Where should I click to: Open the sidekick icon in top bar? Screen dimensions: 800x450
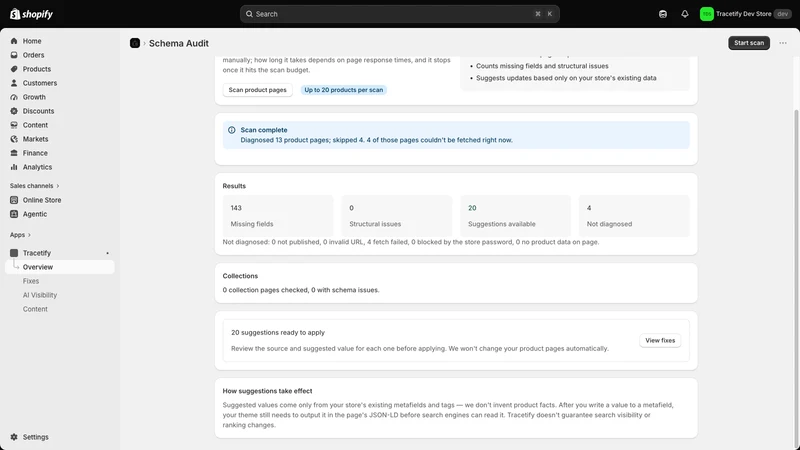663,14
